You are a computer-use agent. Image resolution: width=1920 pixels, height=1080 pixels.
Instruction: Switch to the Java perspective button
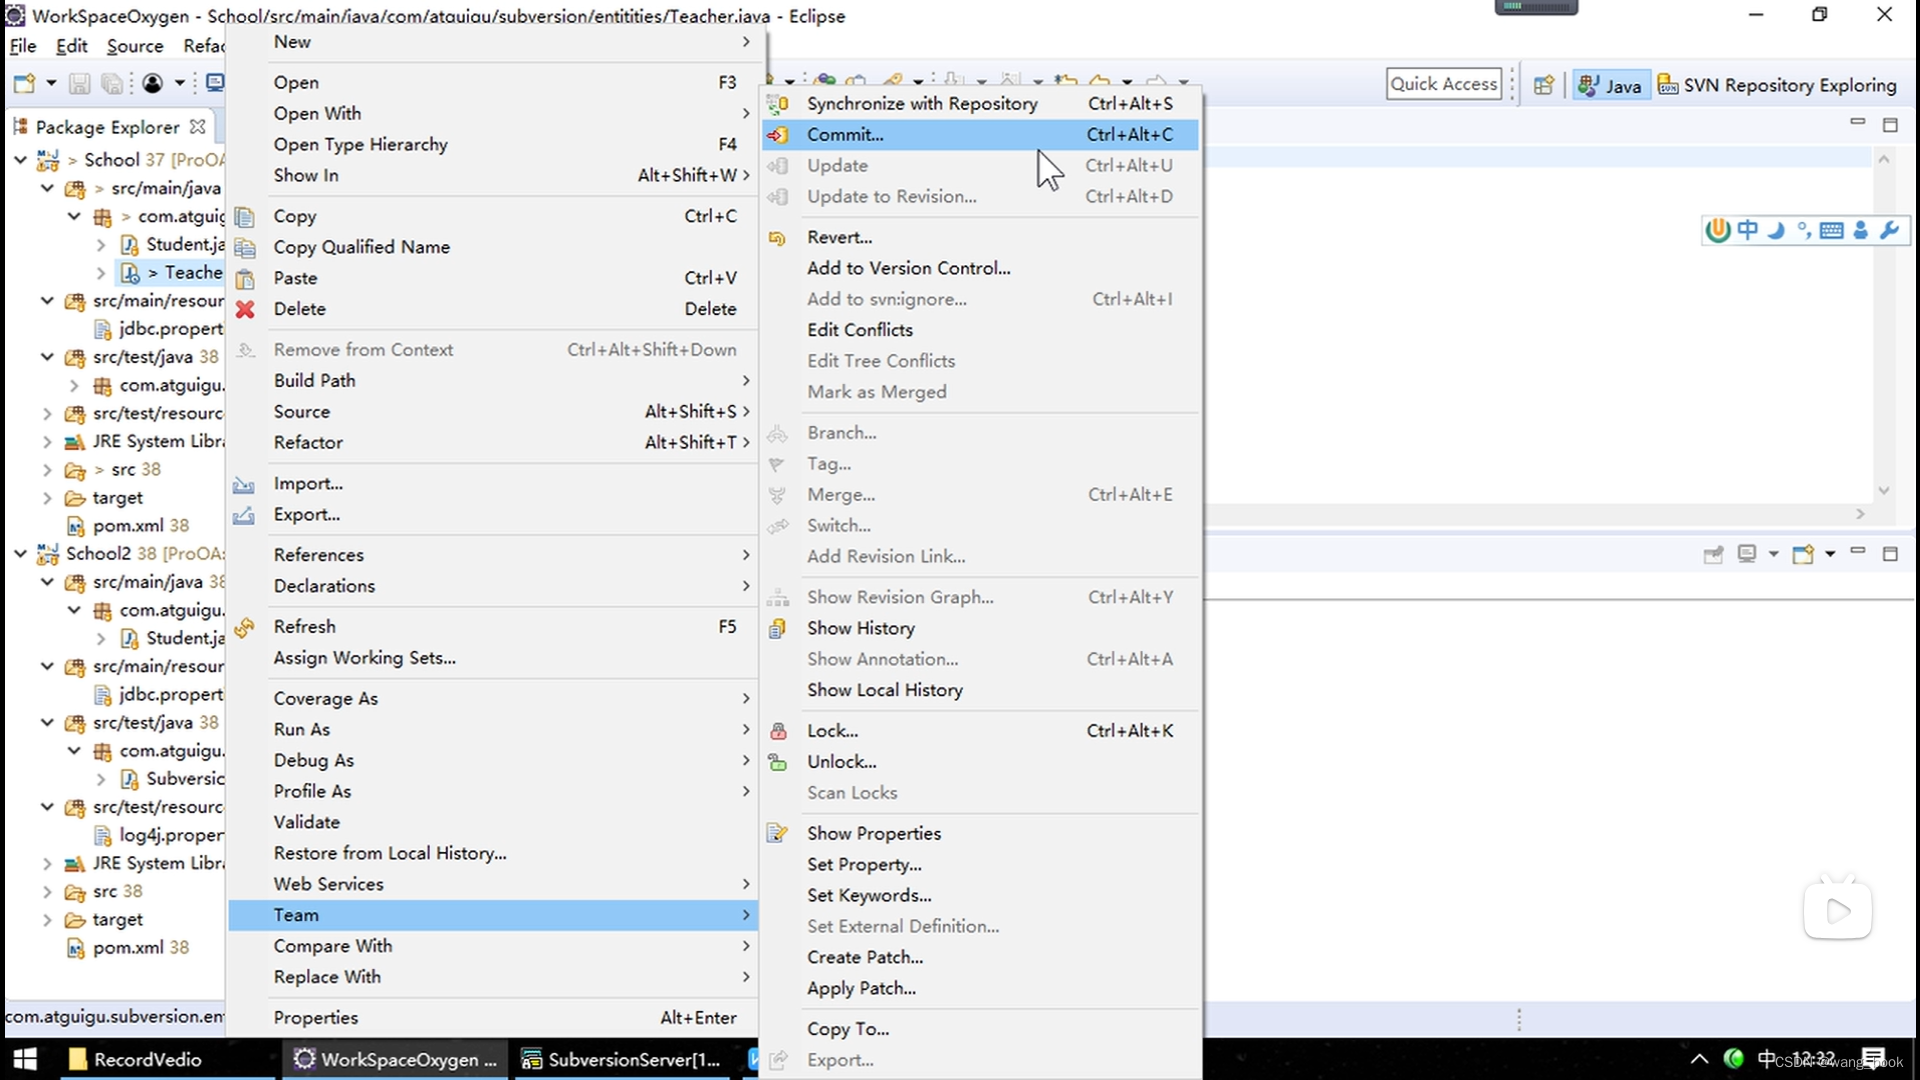pos(1609,85)
